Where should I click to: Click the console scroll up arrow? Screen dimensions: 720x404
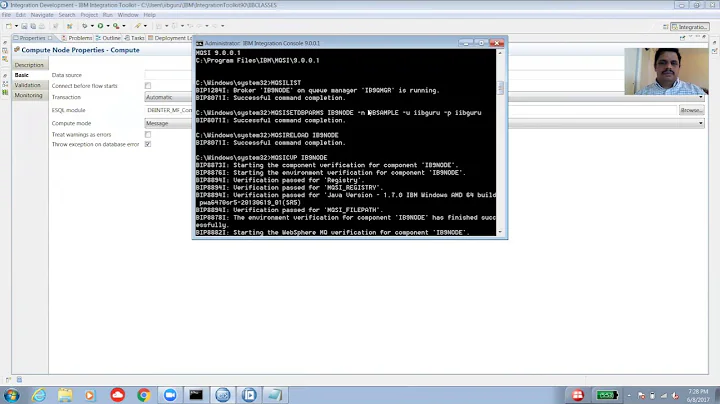(500, 53)
